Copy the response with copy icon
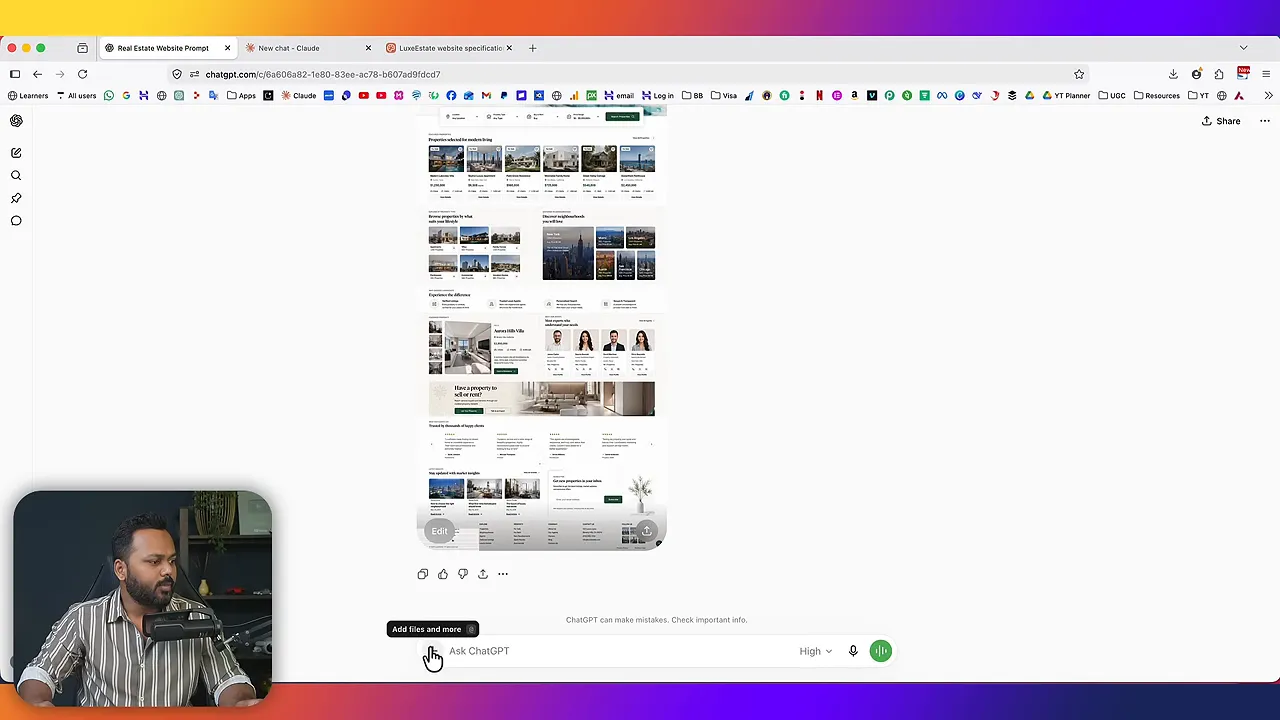Image resolution: width=1280 pixels, height=720 pixels. 423,574
